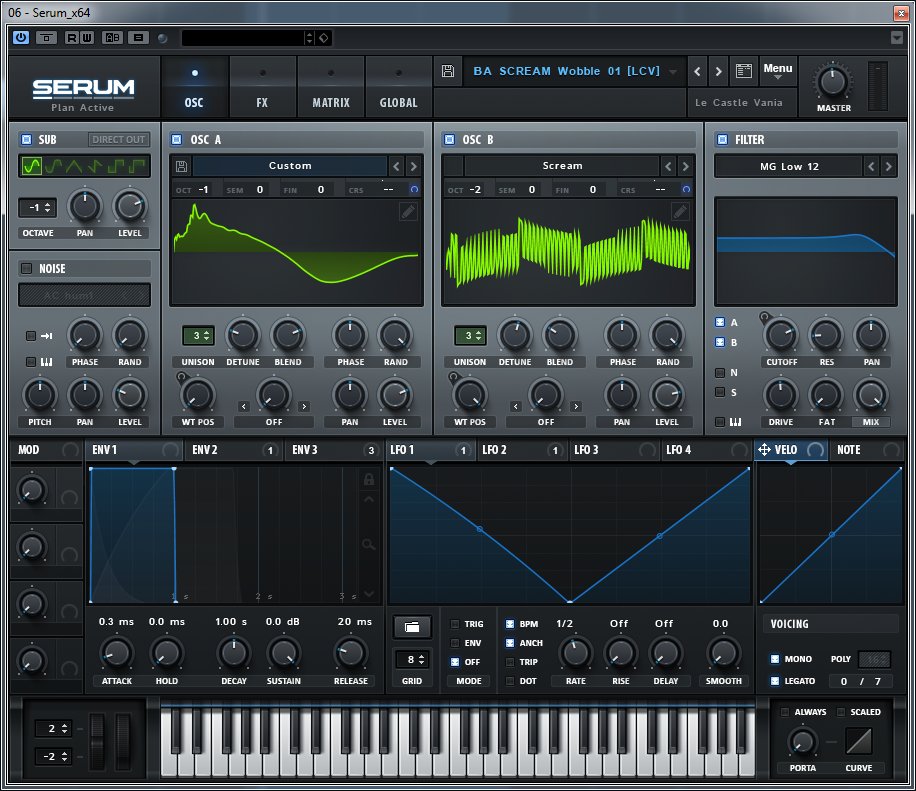Open the Menu dropdown
The width and height of the screenshot is (916, 791).
click(778, 71)
